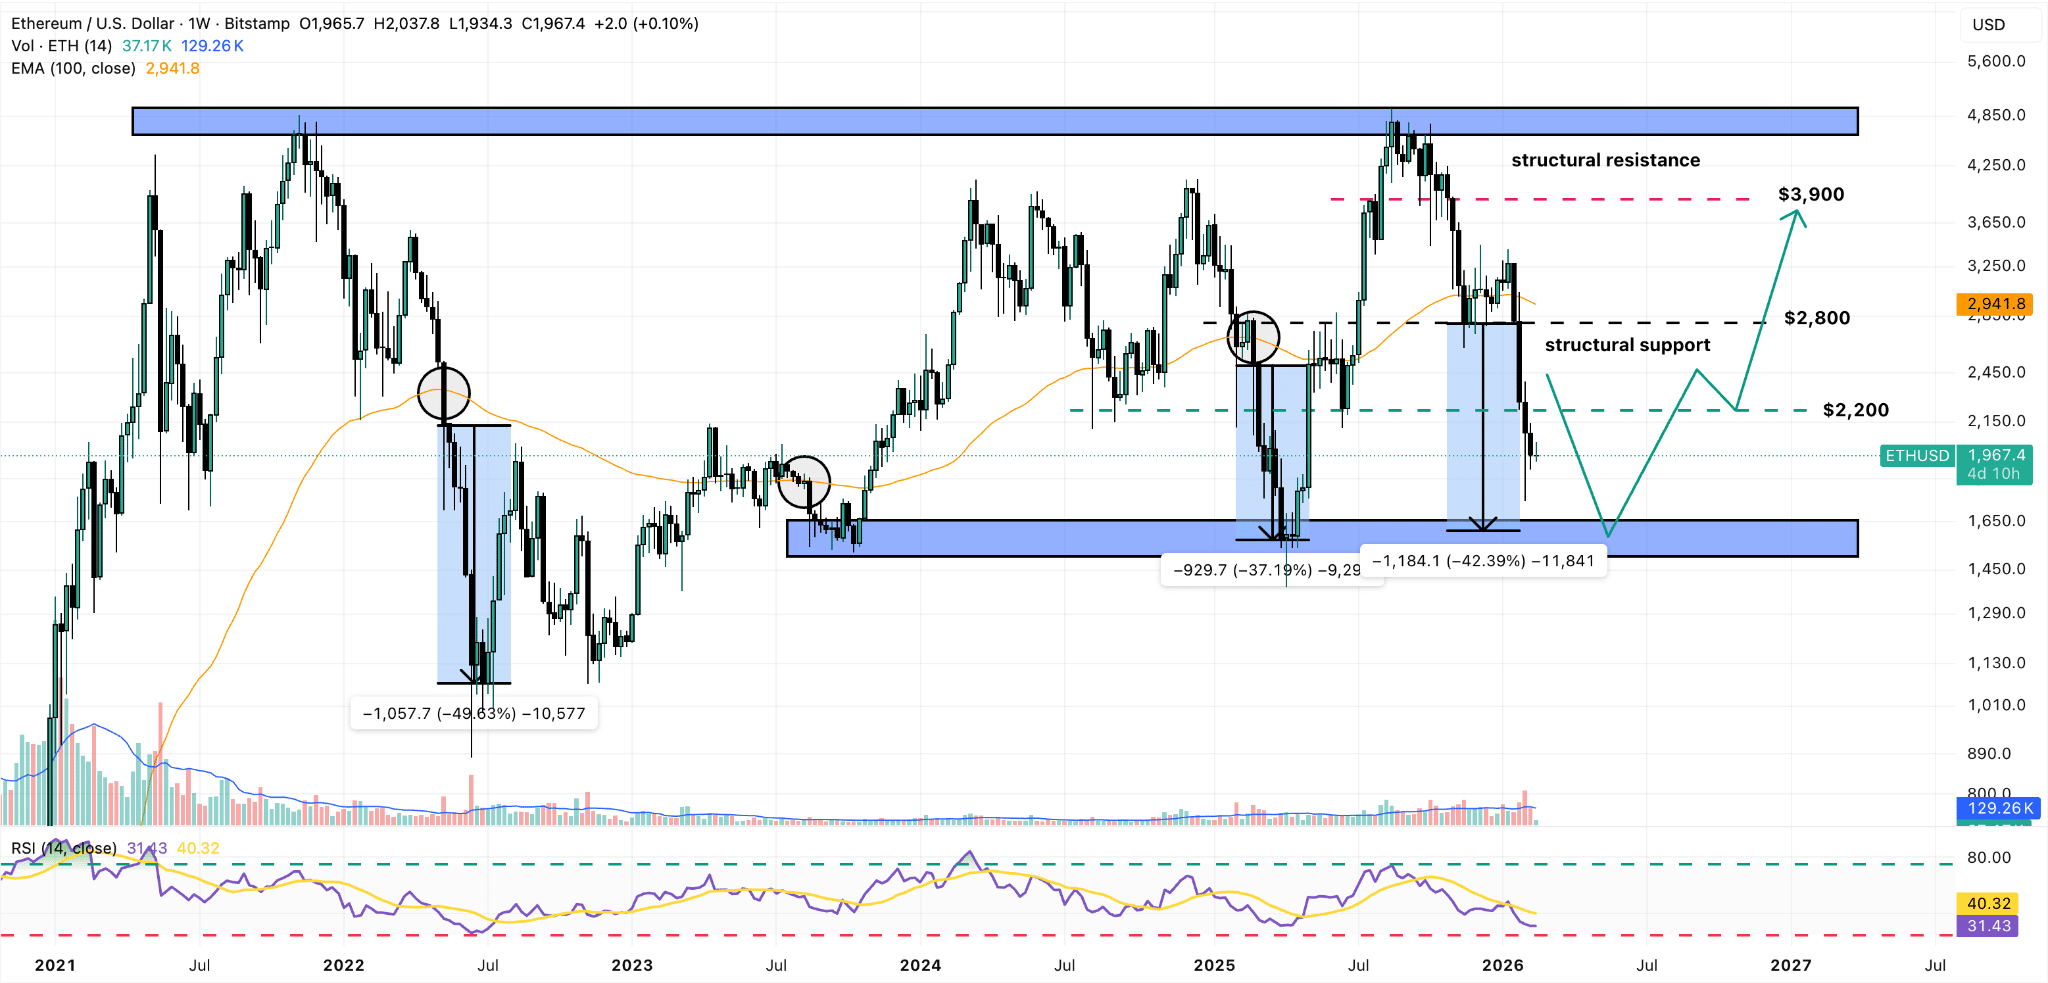Select the $3,900 target price label
This screenshot has width=2048, height=983.
point(1810,194)
